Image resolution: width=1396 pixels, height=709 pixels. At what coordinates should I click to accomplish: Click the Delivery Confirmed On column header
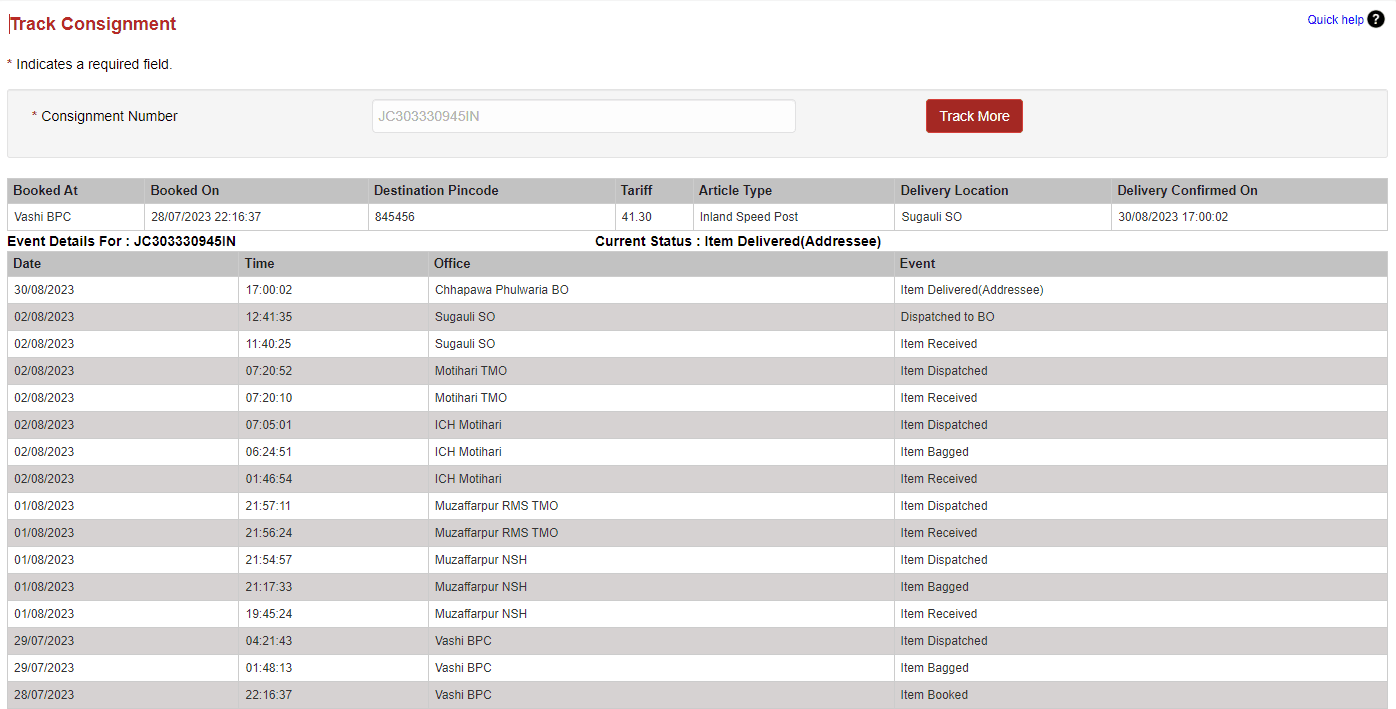point(1249,191)
